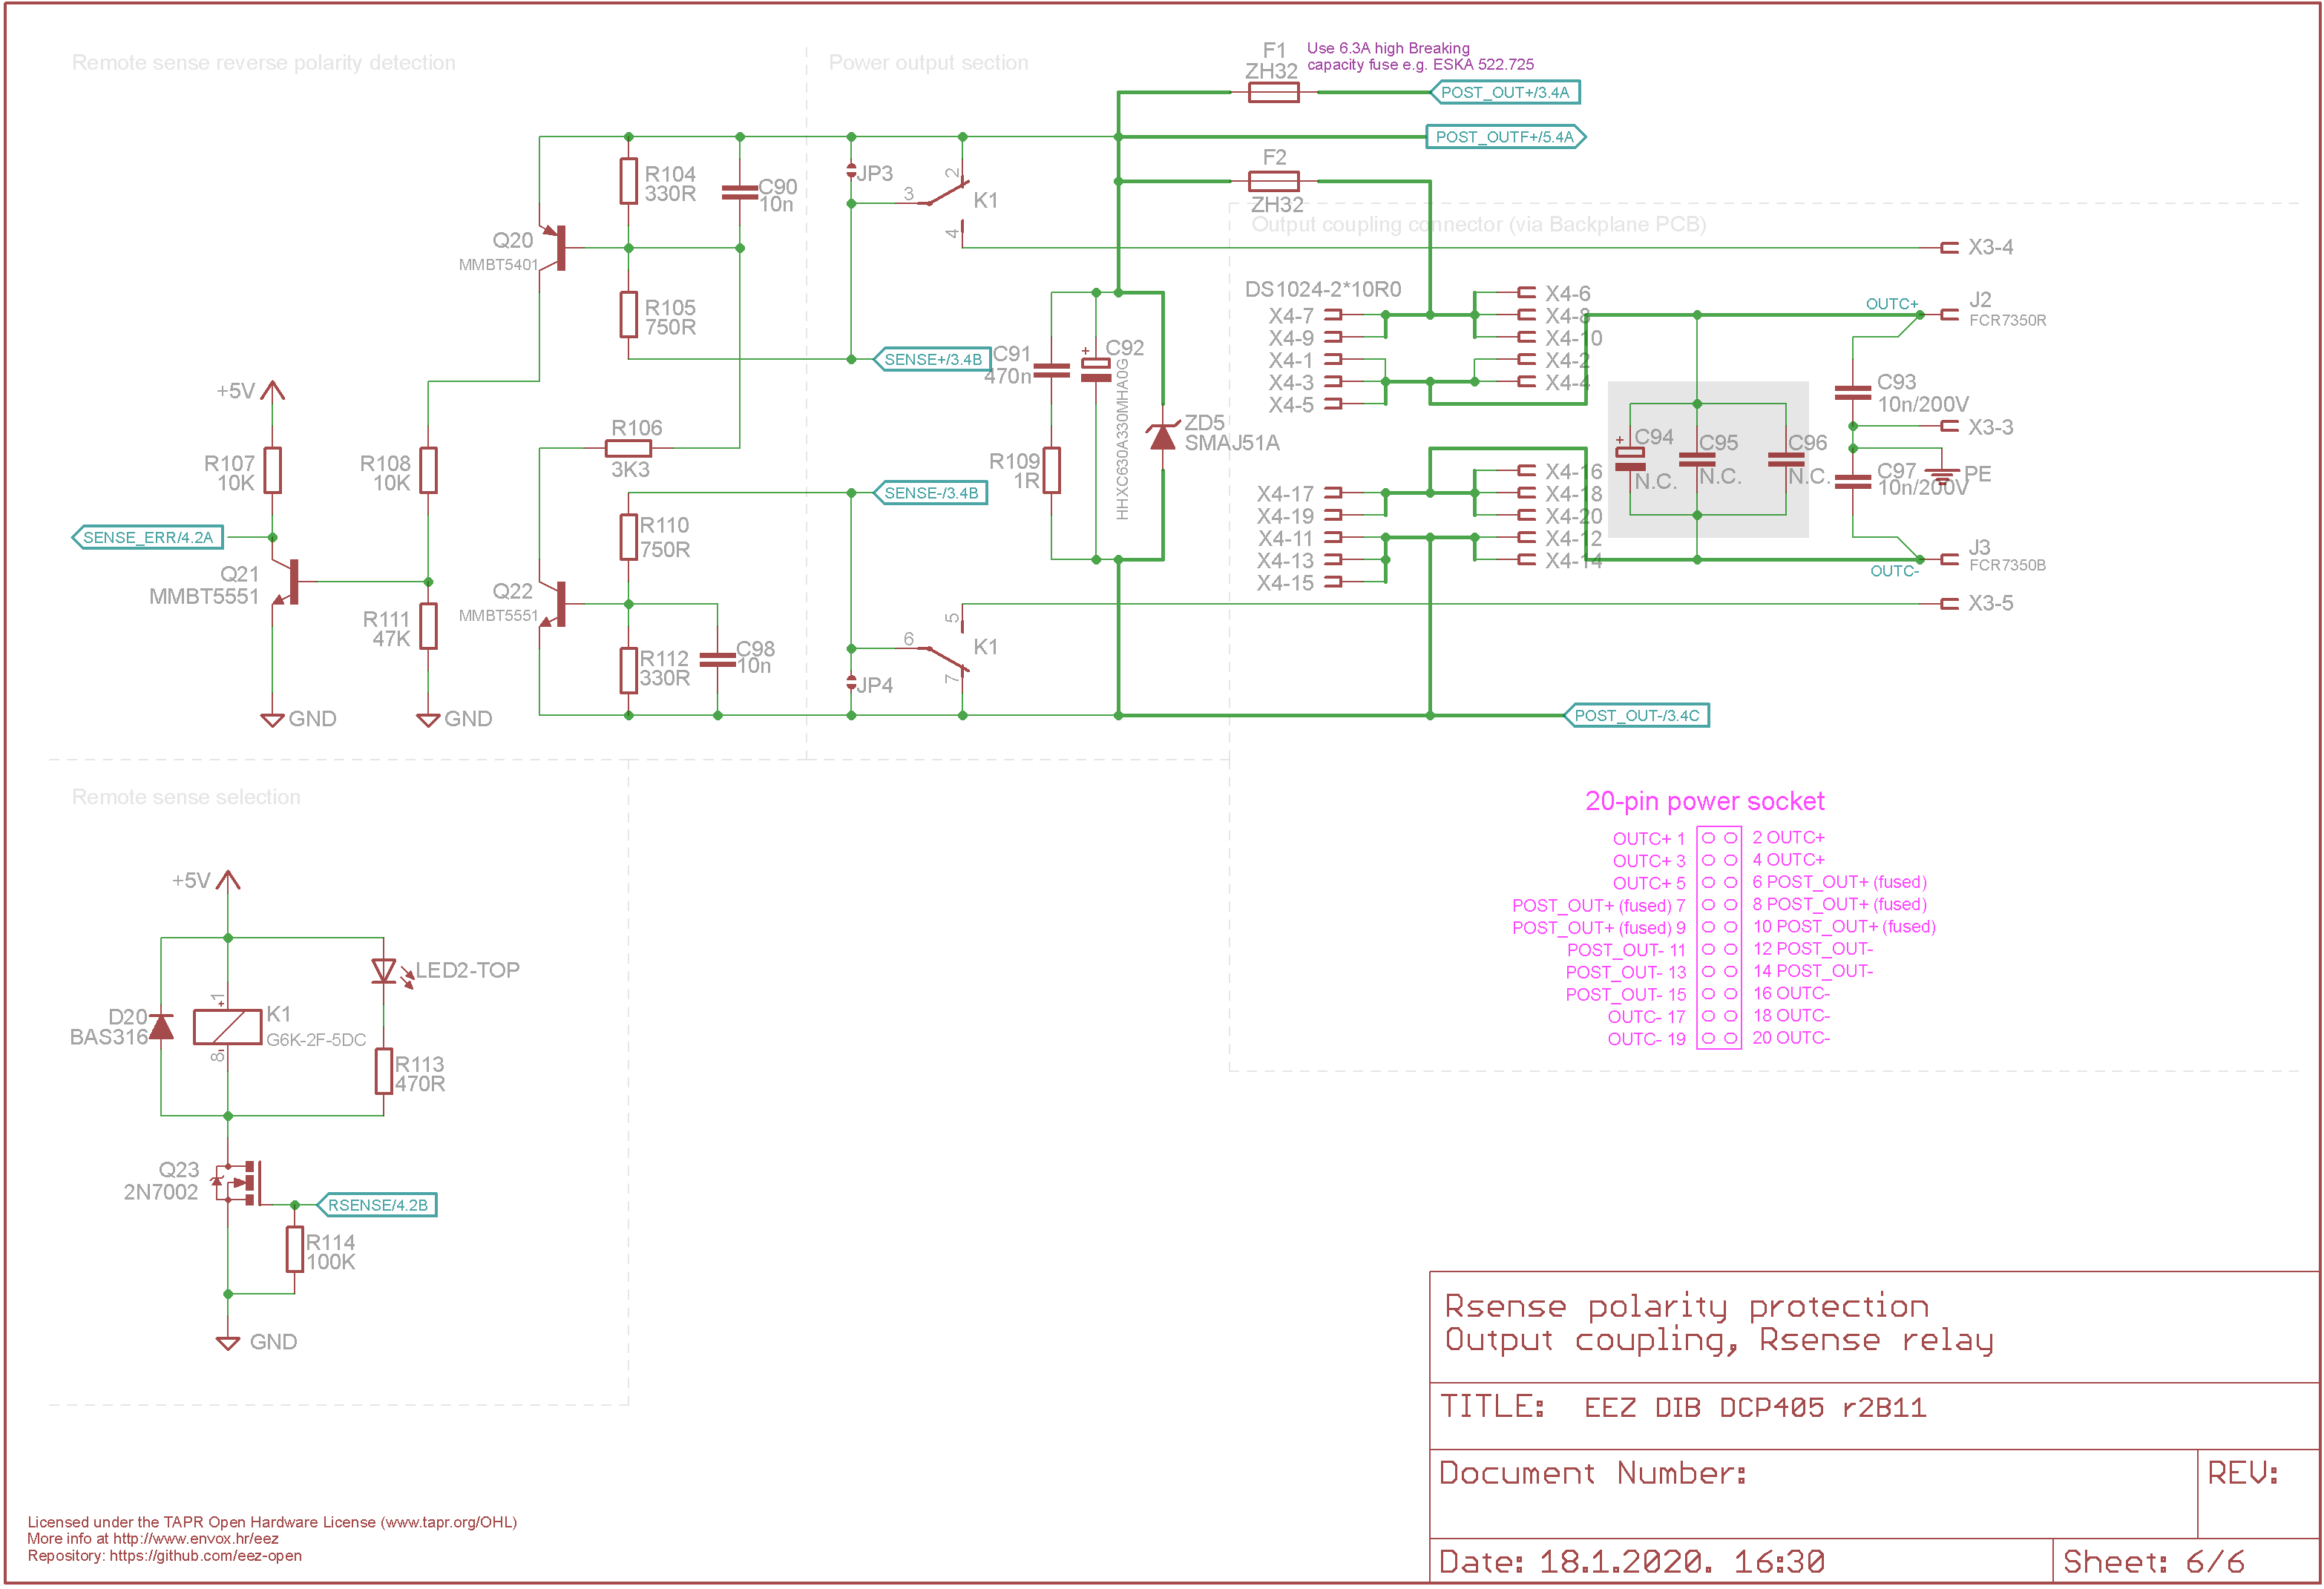
Task: Click the +5V supply symbol above relay K1 coil
Action: click(227, 880)
